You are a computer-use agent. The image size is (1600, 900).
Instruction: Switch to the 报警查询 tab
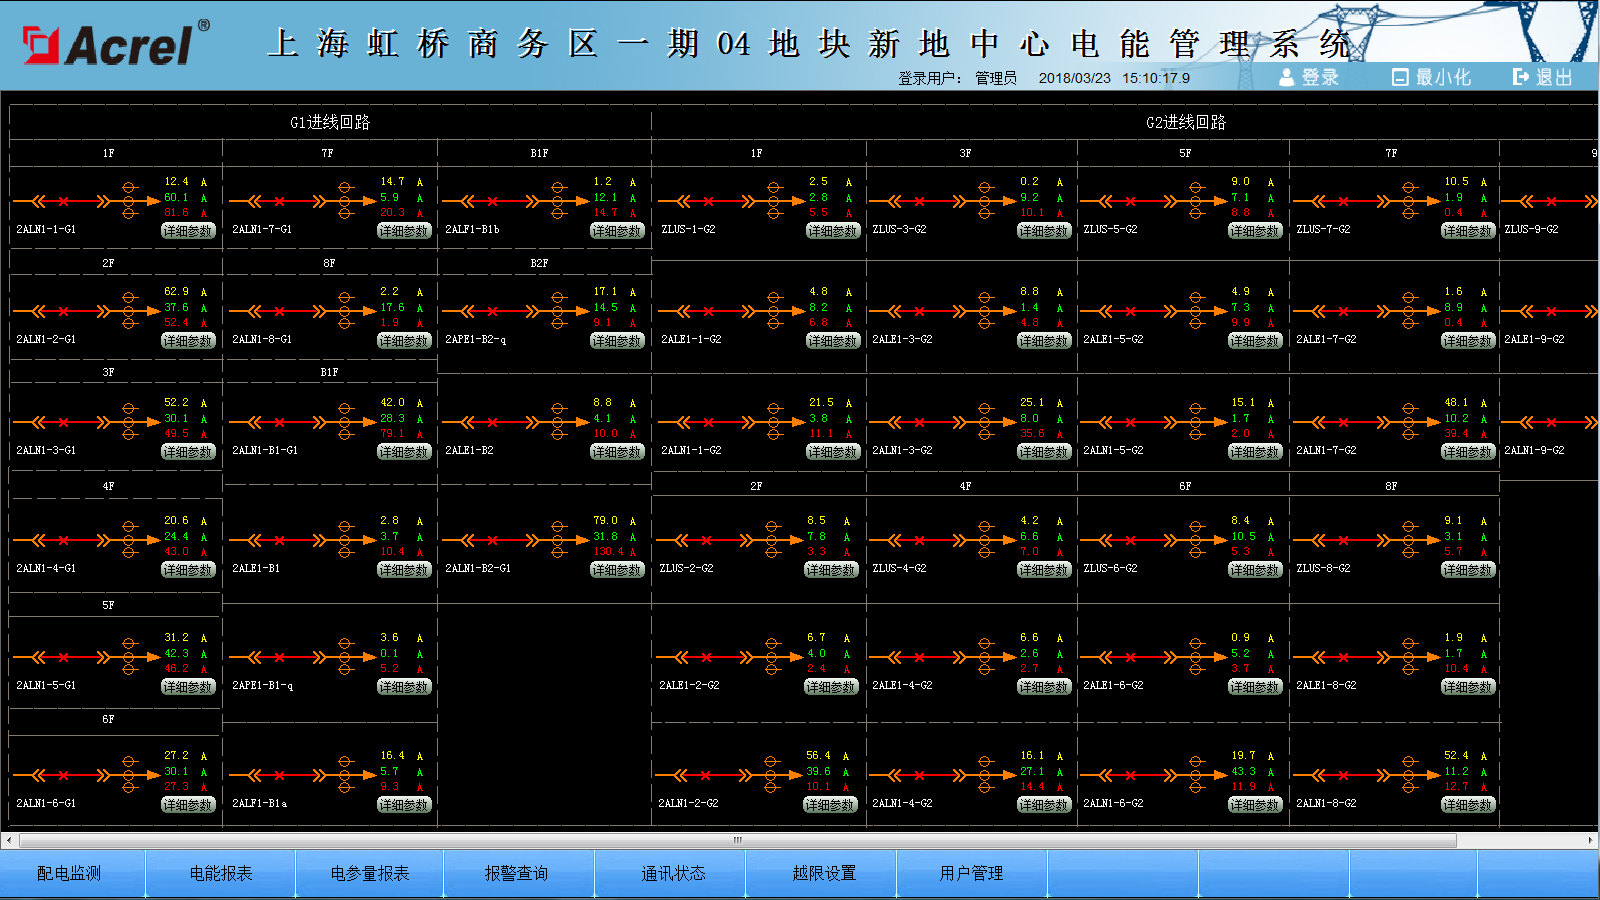[x=516, y=873]
